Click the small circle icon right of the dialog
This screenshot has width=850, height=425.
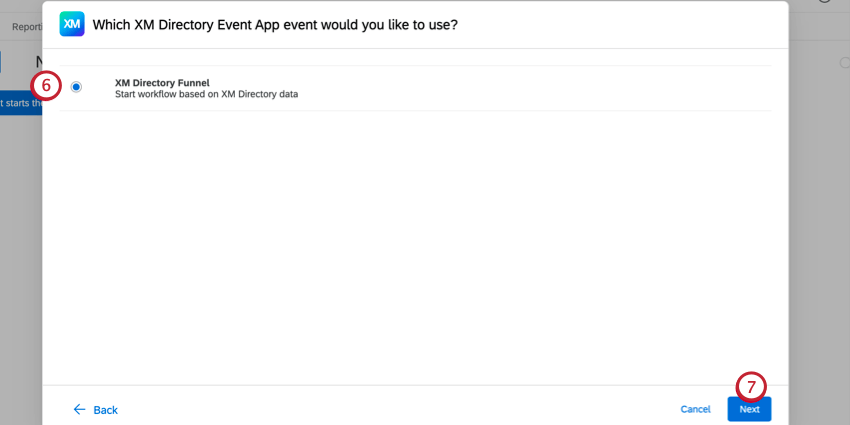(845, 62)
